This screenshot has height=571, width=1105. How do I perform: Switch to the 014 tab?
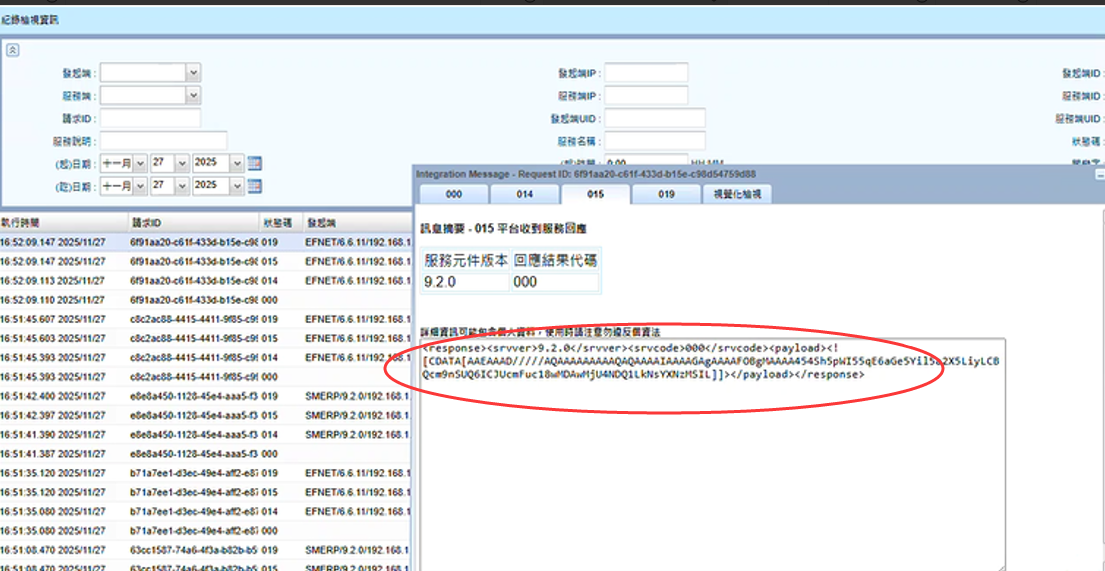tap(524, 195)
